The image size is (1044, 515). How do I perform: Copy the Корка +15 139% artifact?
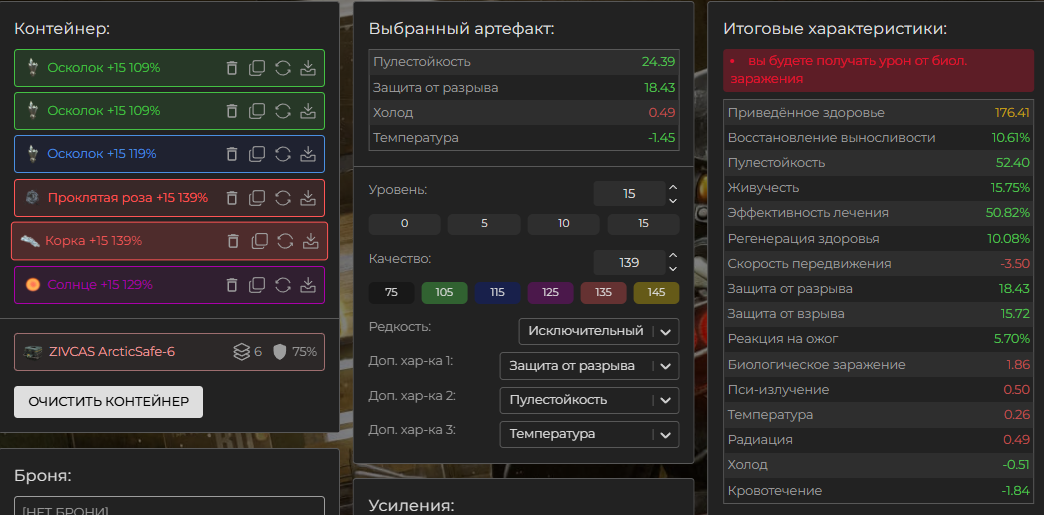[259, 241]
